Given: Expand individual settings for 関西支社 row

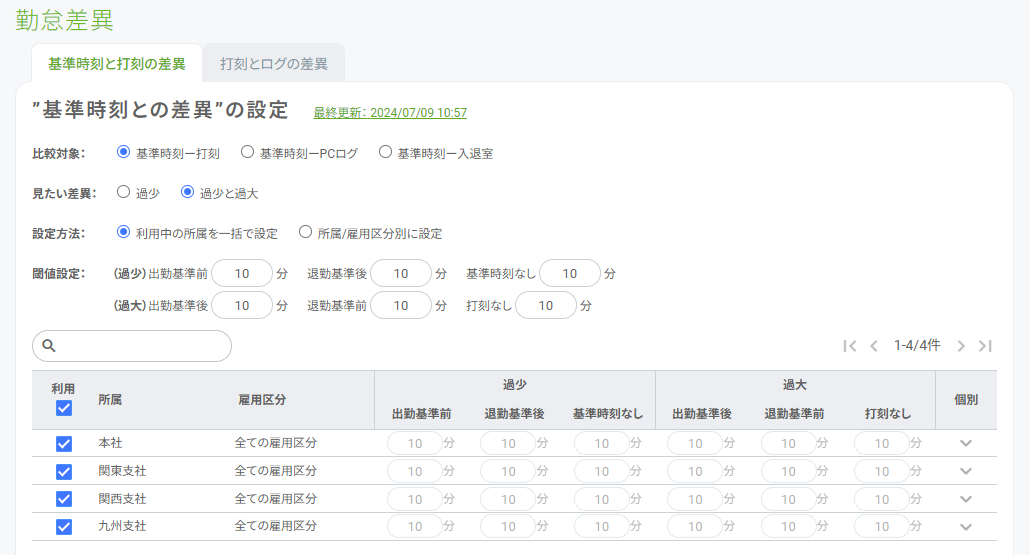Looking at the screenshot, I should [x=965, y=499].
